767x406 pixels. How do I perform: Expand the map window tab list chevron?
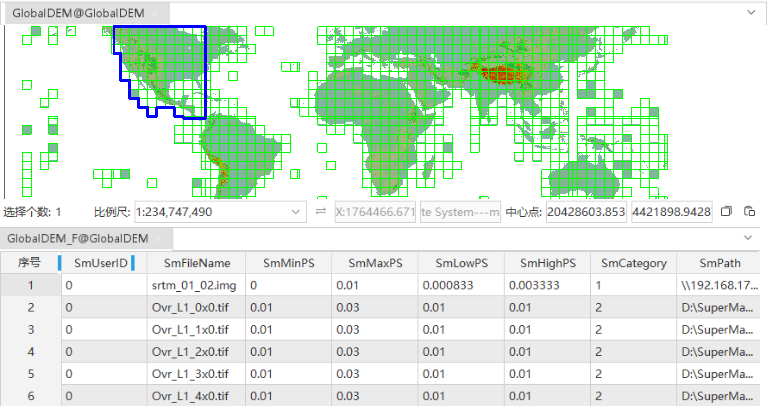[752, 11]
